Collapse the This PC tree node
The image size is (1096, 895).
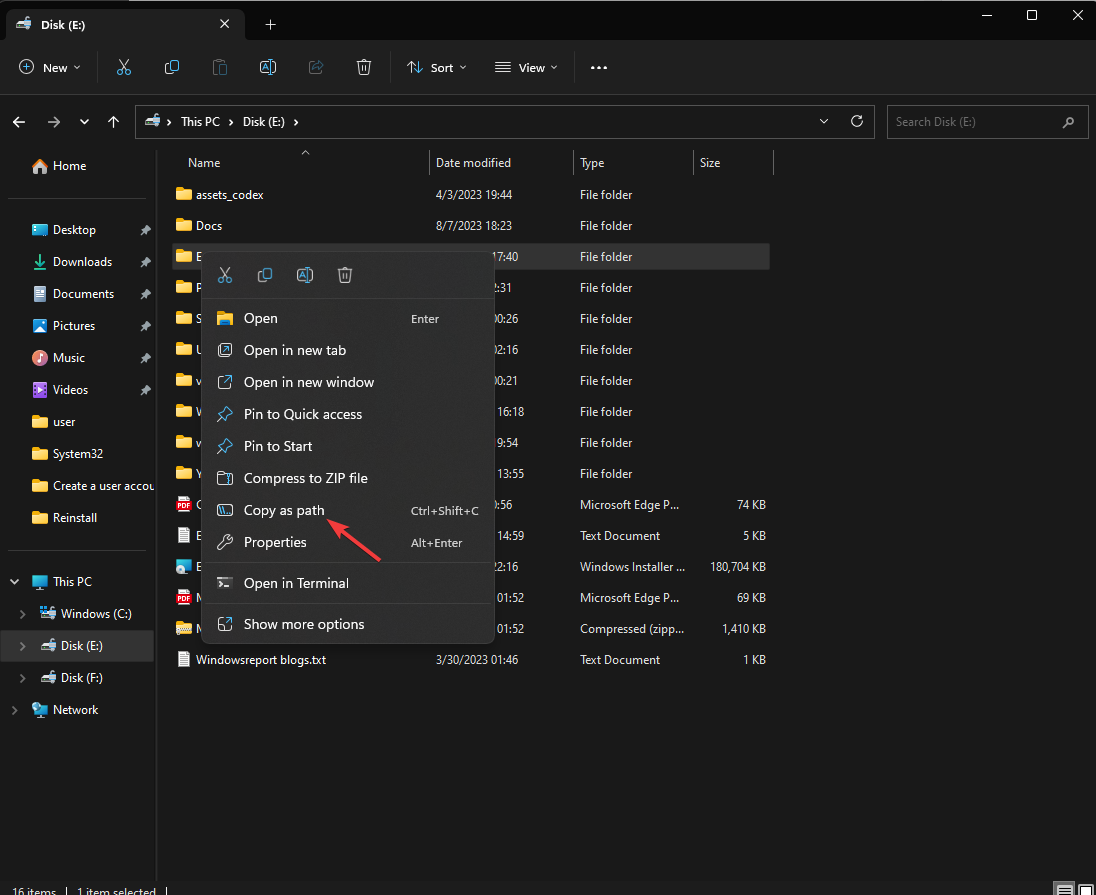[x=15, y=582]
